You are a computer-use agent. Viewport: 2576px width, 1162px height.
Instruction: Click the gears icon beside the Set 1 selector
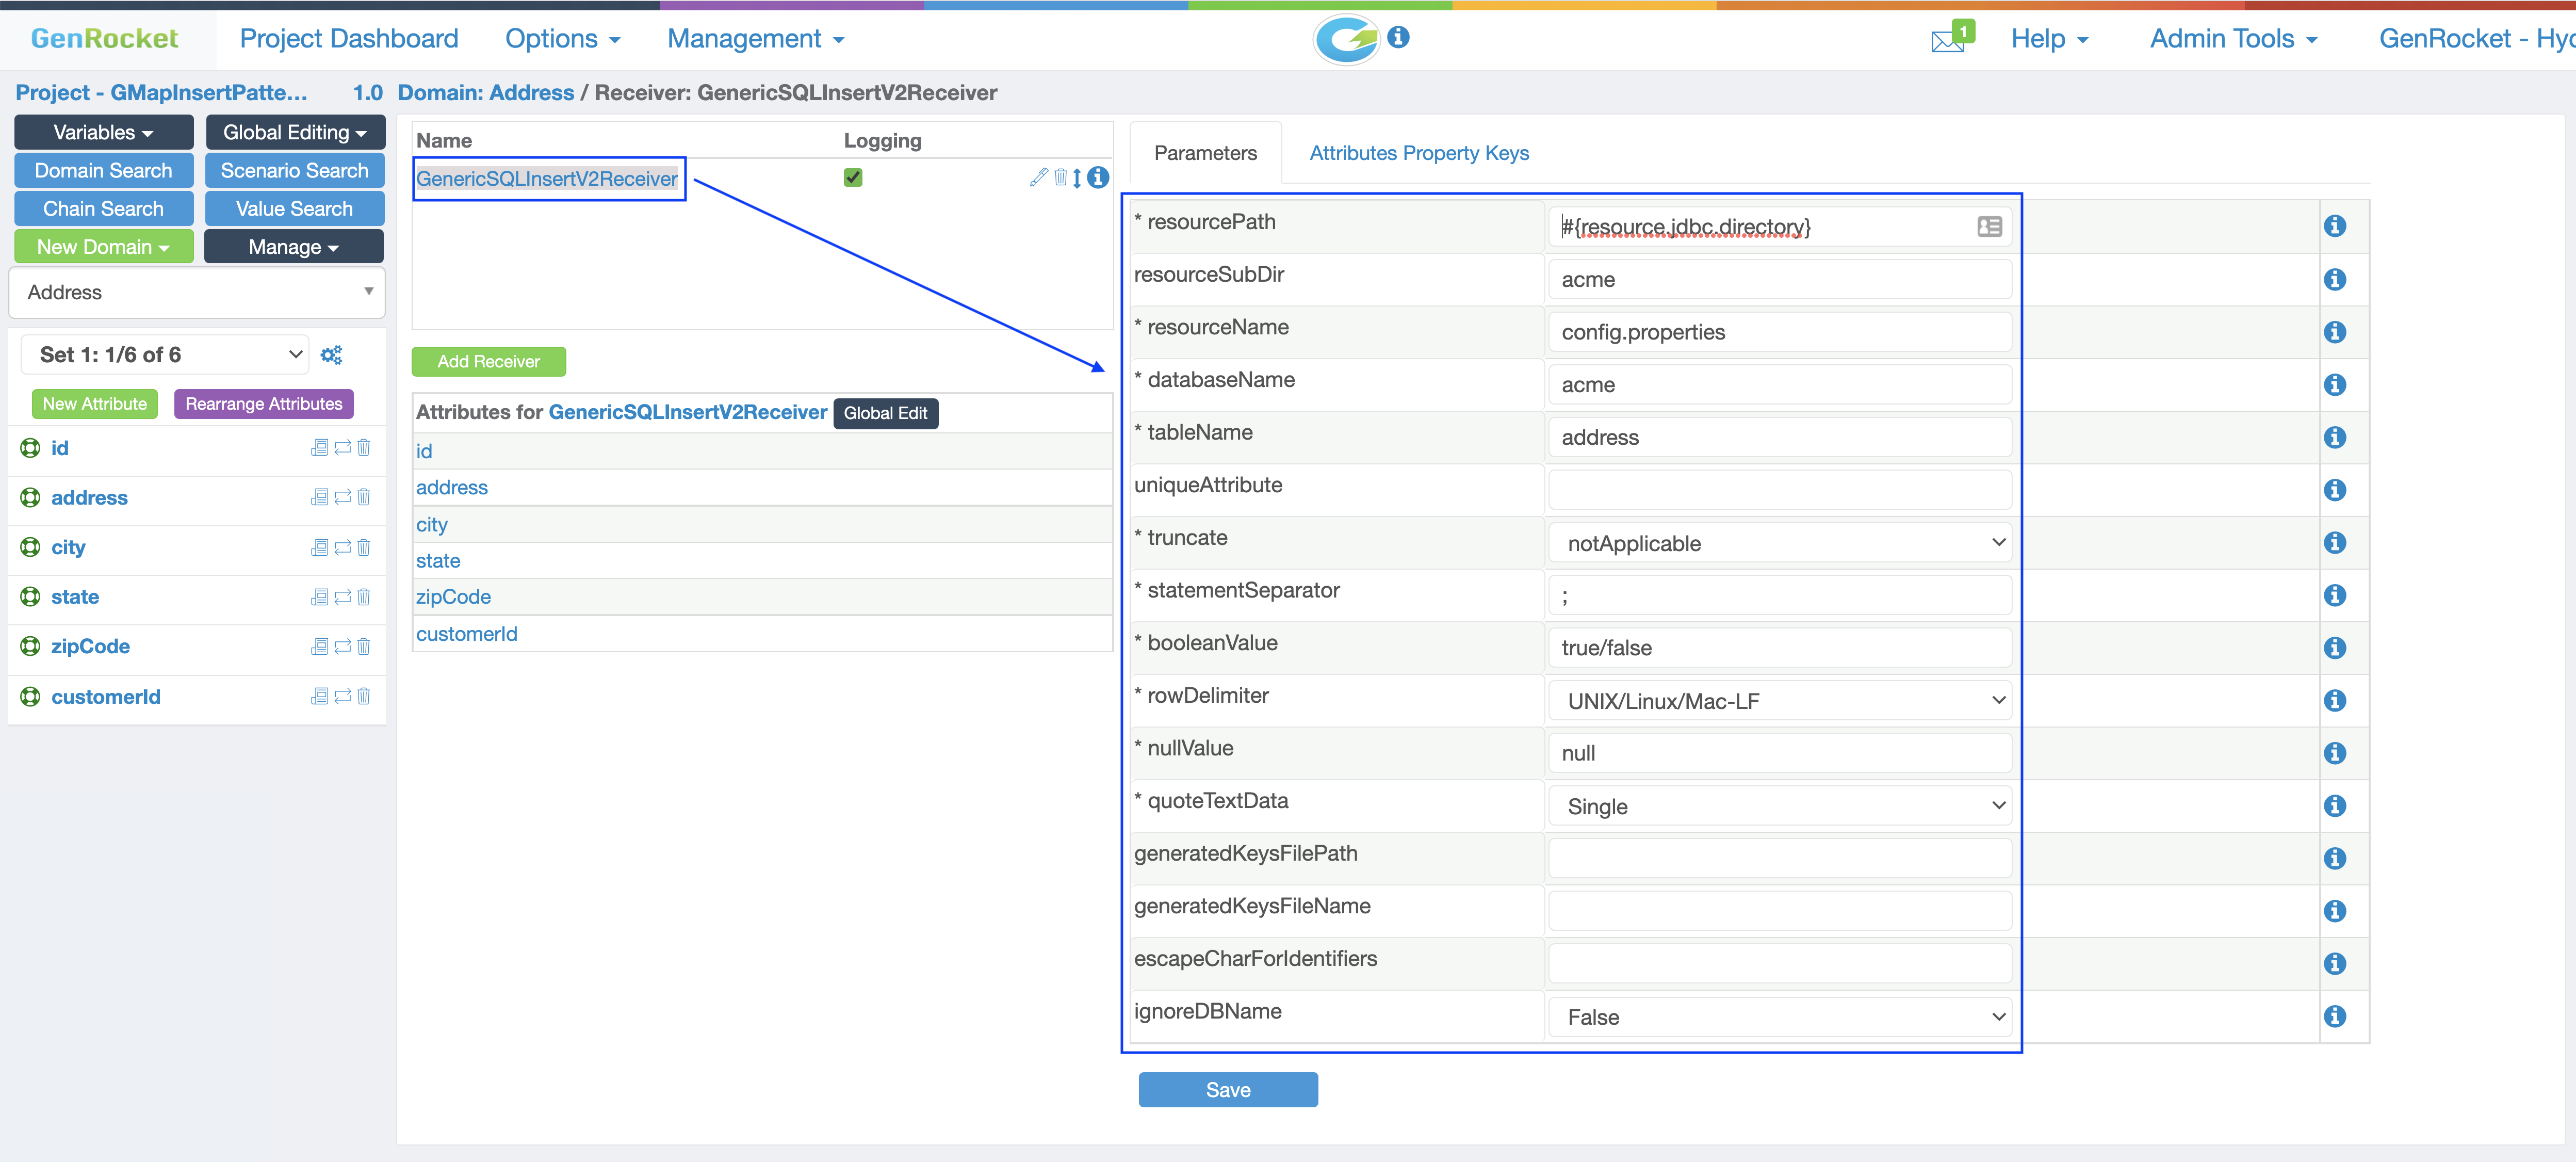[331, 355]
